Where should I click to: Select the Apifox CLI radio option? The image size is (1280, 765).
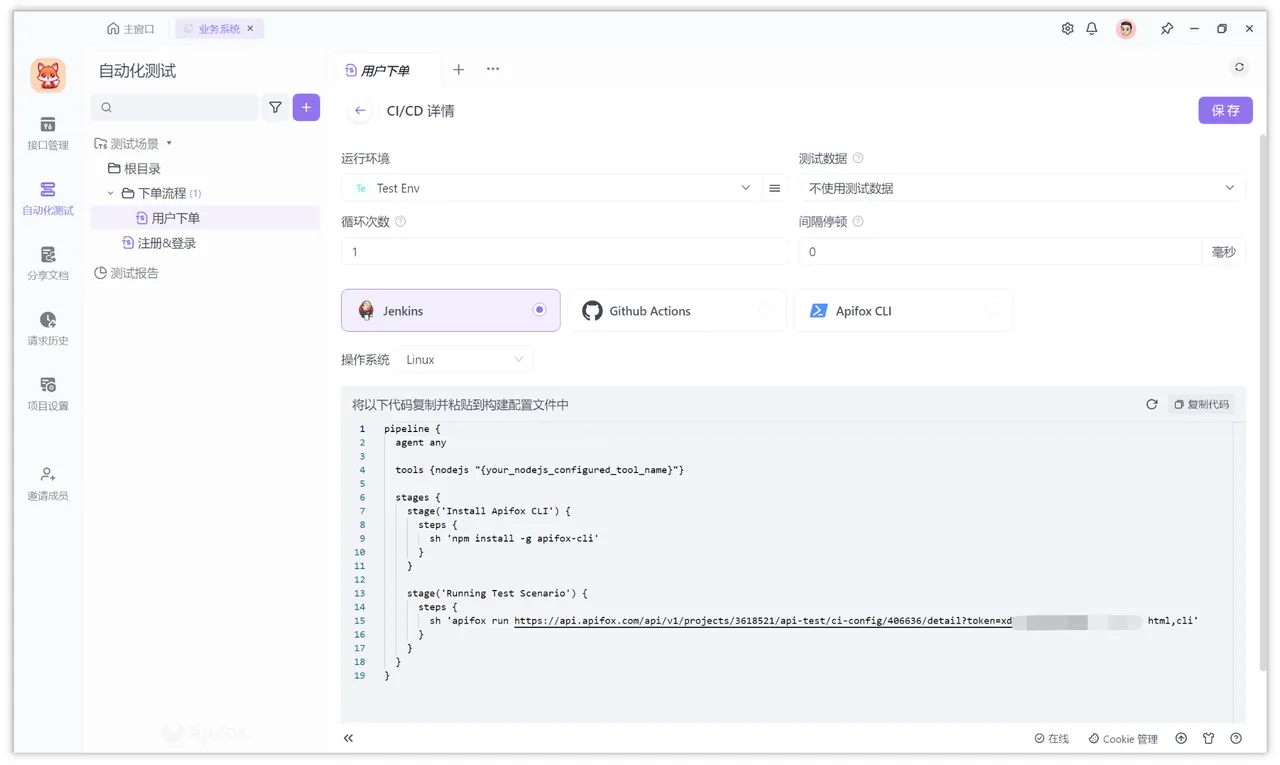point(992,310)
